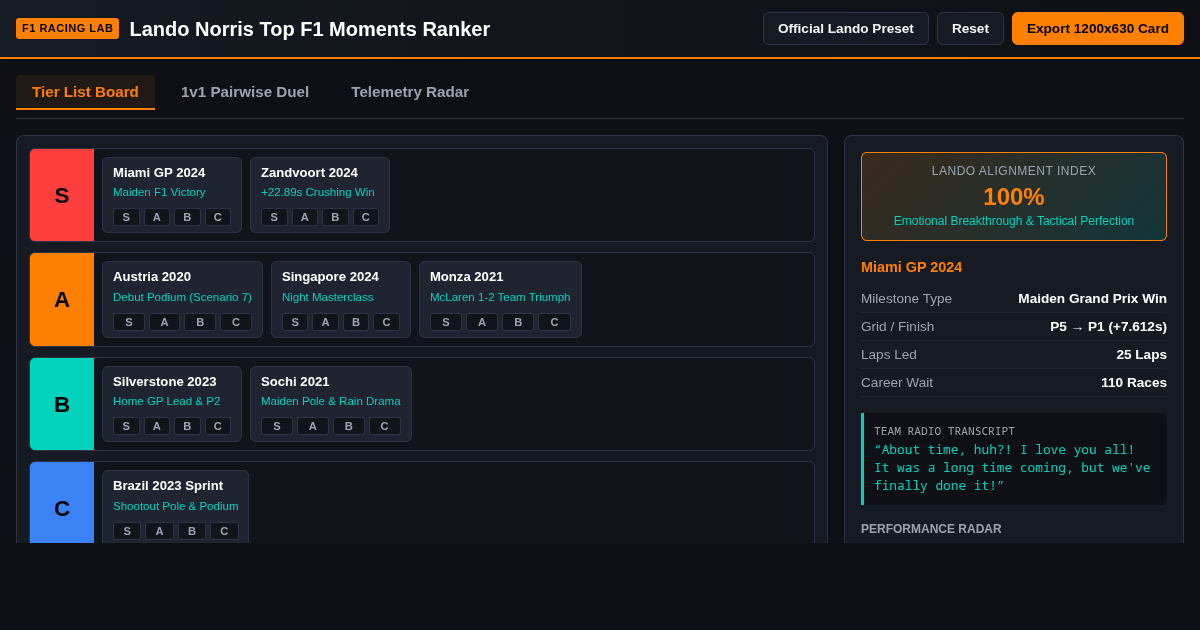The width and height of the screenshot is (1200, 630).
Task: Switch to the Tier List Board tab
Action: point(85,92)
